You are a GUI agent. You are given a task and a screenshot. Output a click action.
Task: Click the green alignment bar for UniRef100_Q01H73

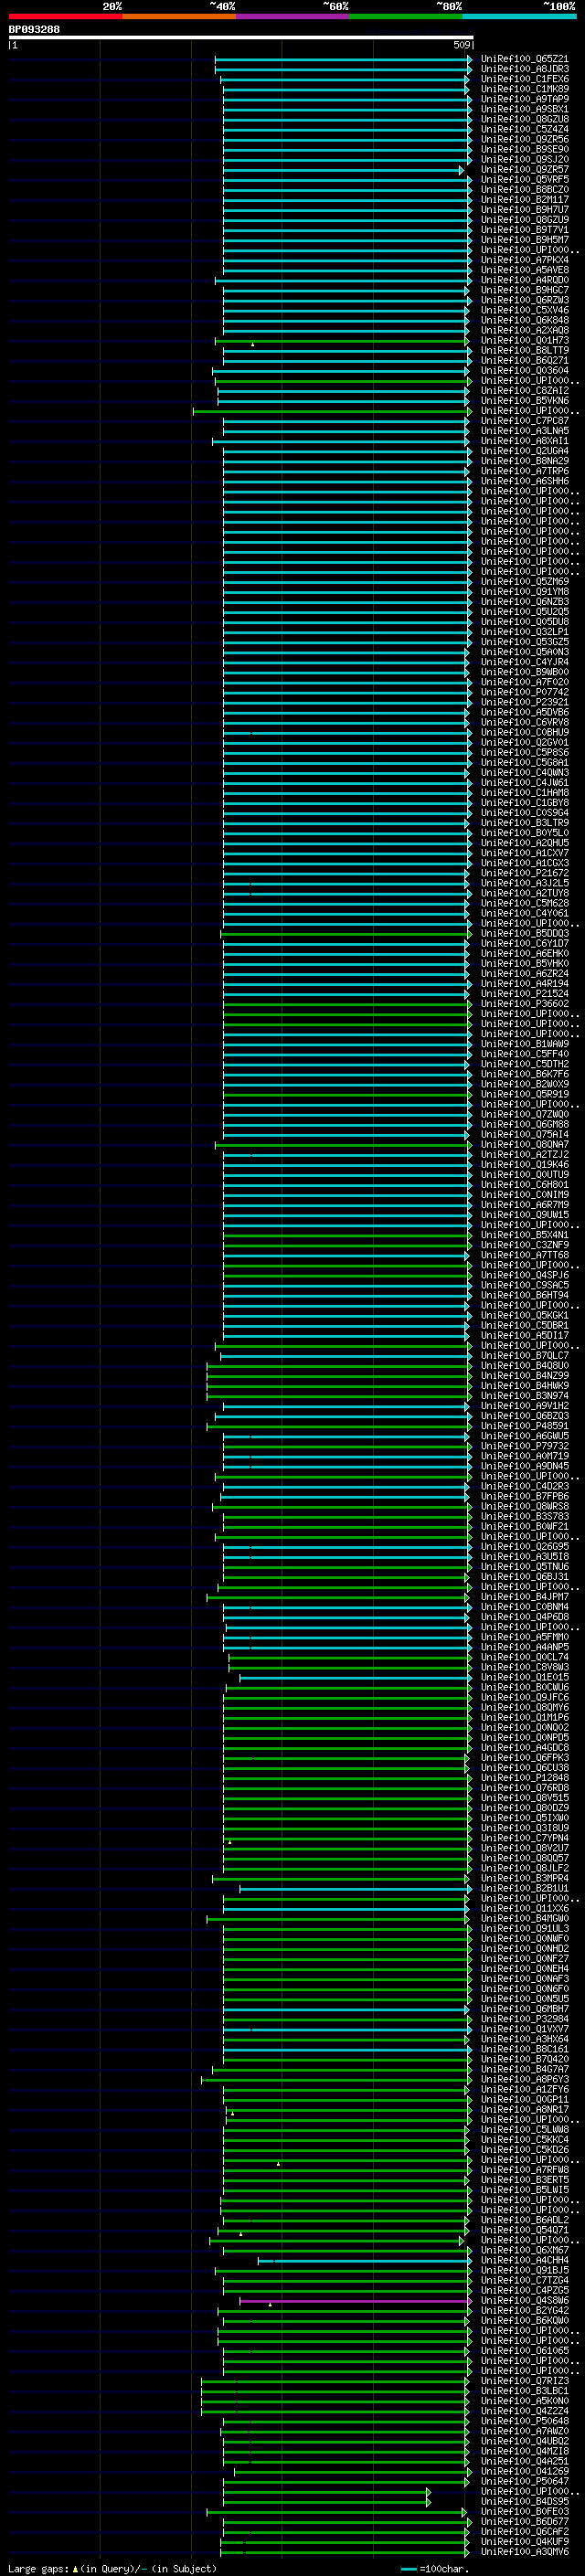pos(343,341)
